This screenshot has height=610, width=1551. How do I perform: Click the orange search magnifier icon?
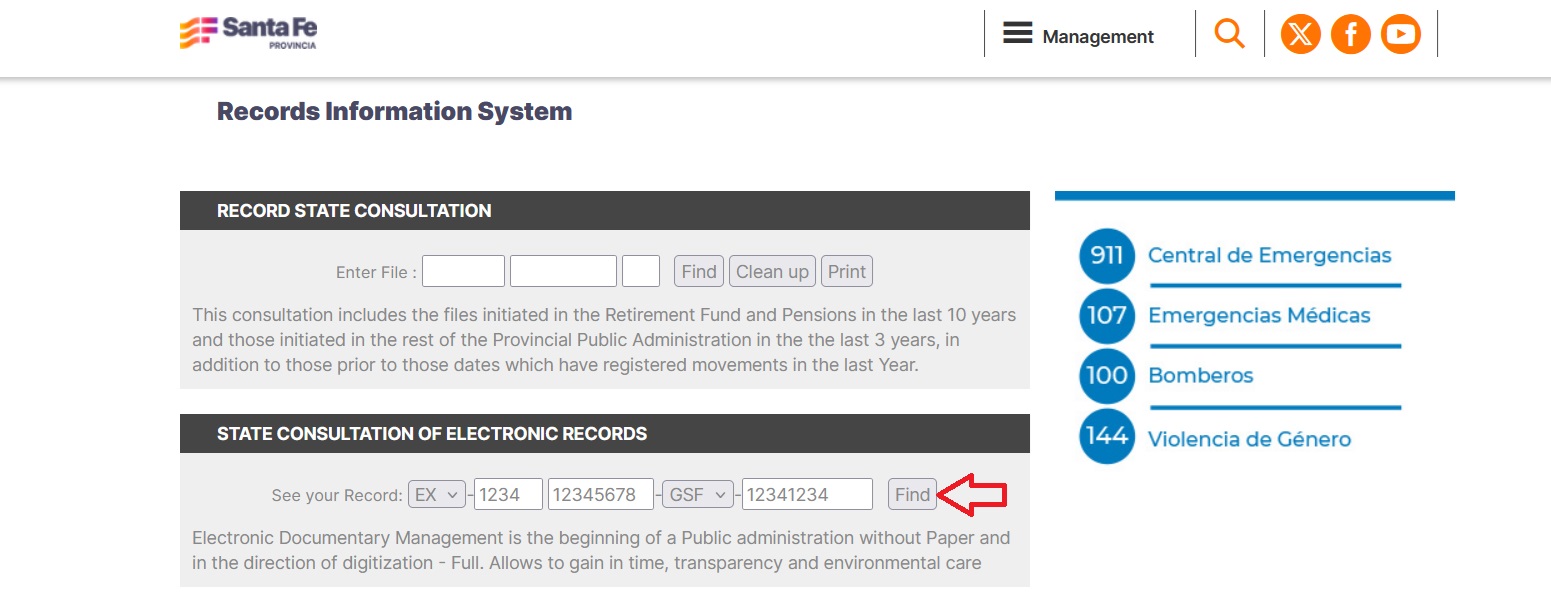(x=1229, y=34)
